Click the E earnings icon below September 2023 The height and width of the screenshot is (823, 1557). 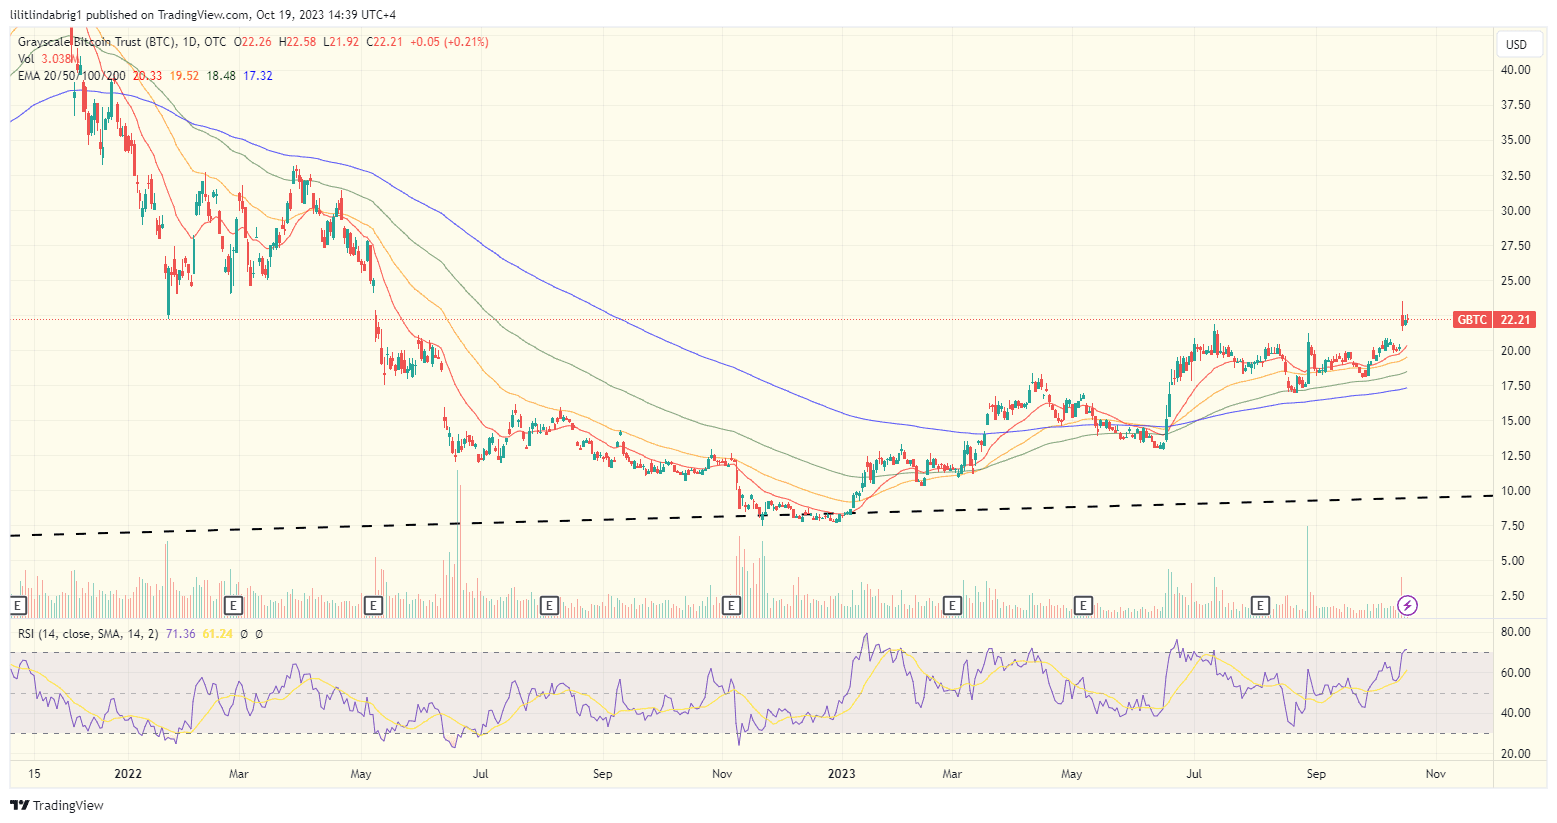[1260, 605]
